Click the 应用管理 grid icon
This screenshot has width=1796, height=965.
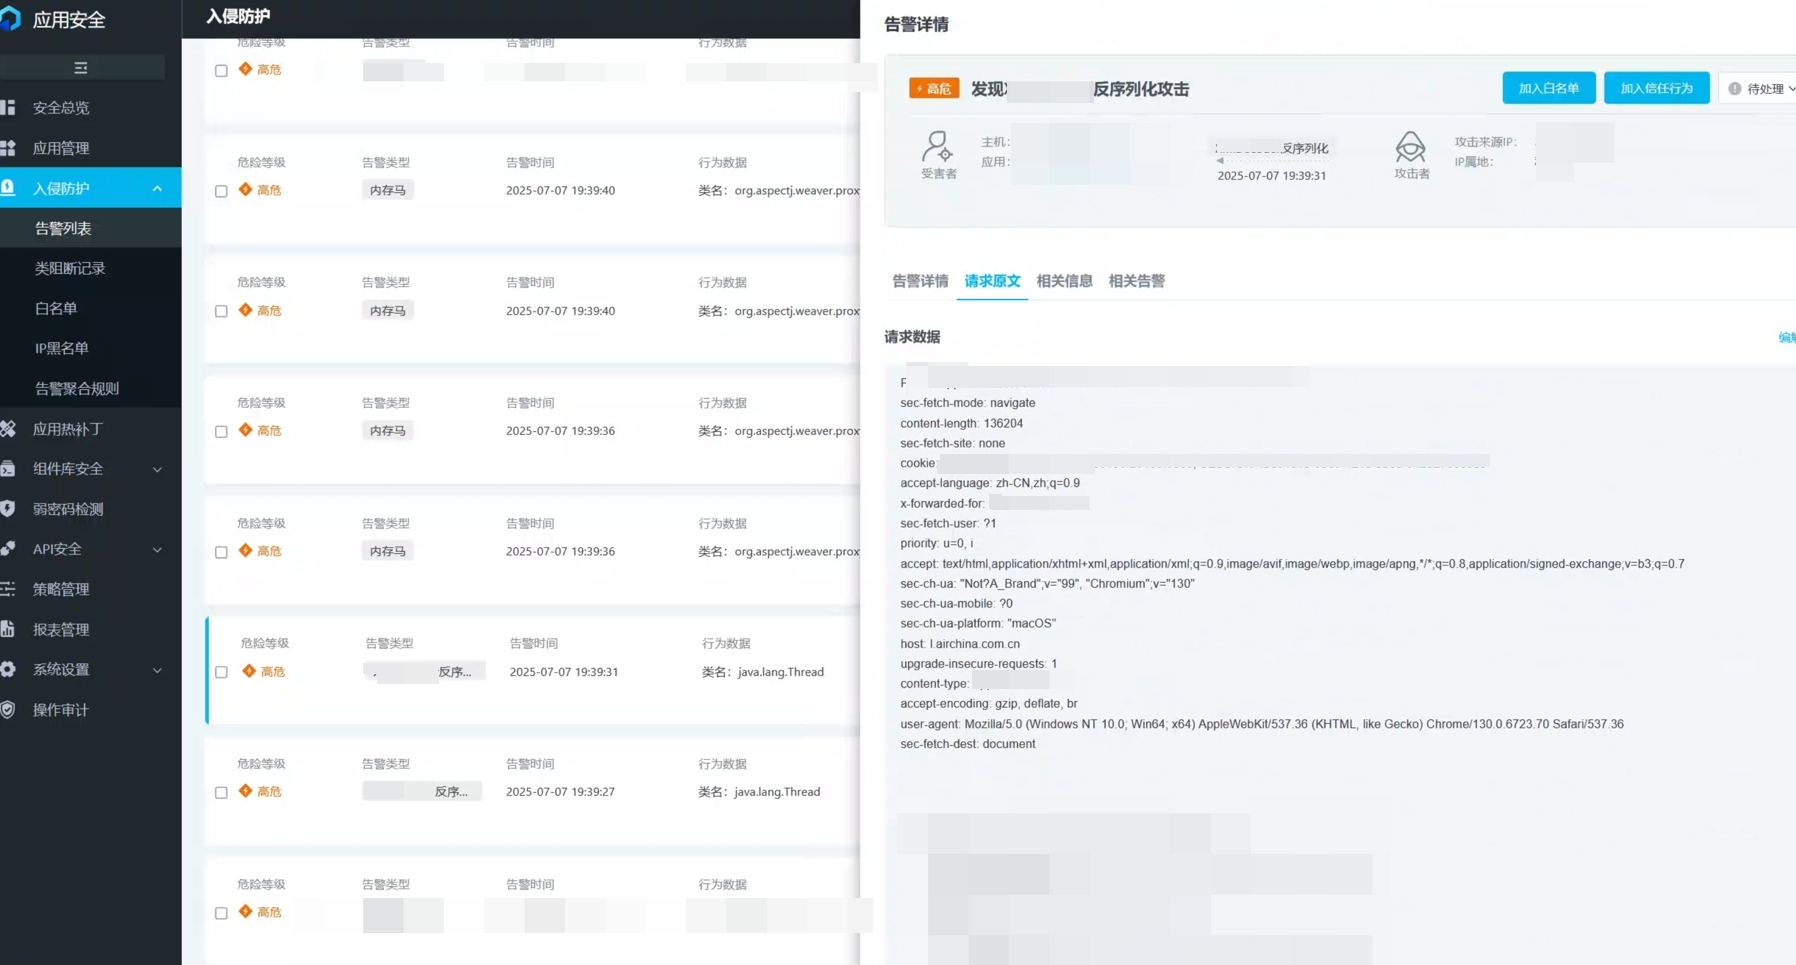pos(8,148)
